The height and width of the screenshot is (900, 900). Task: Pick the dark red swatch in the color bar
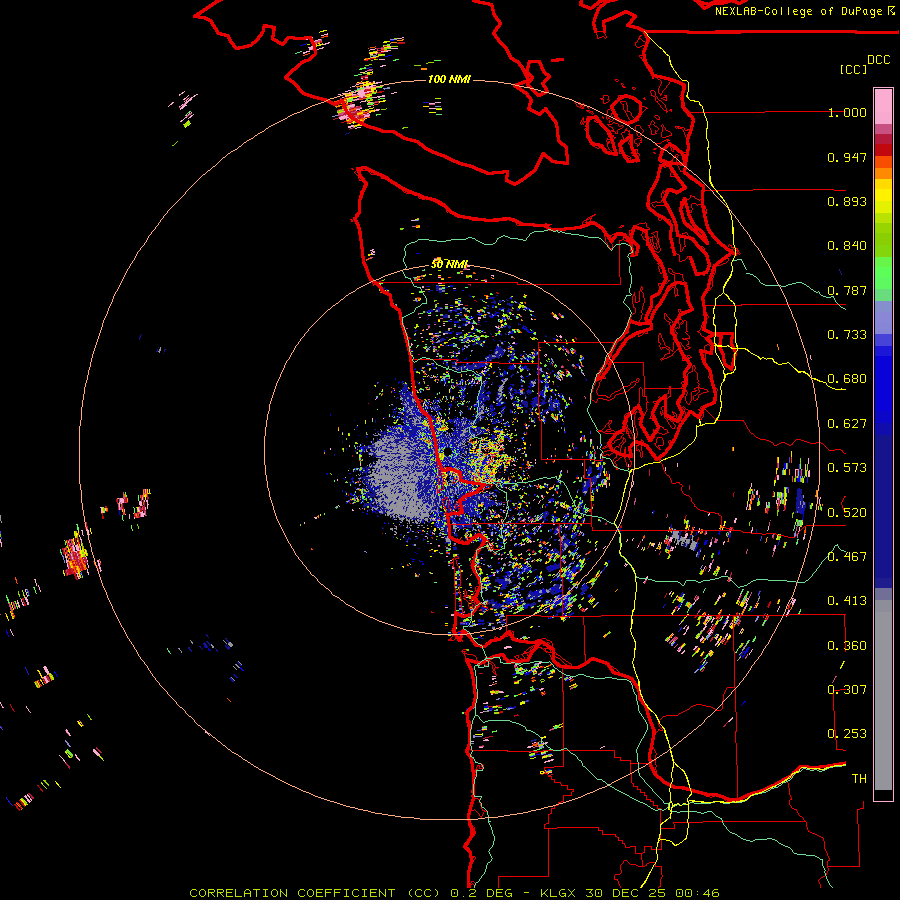point(883,149)
